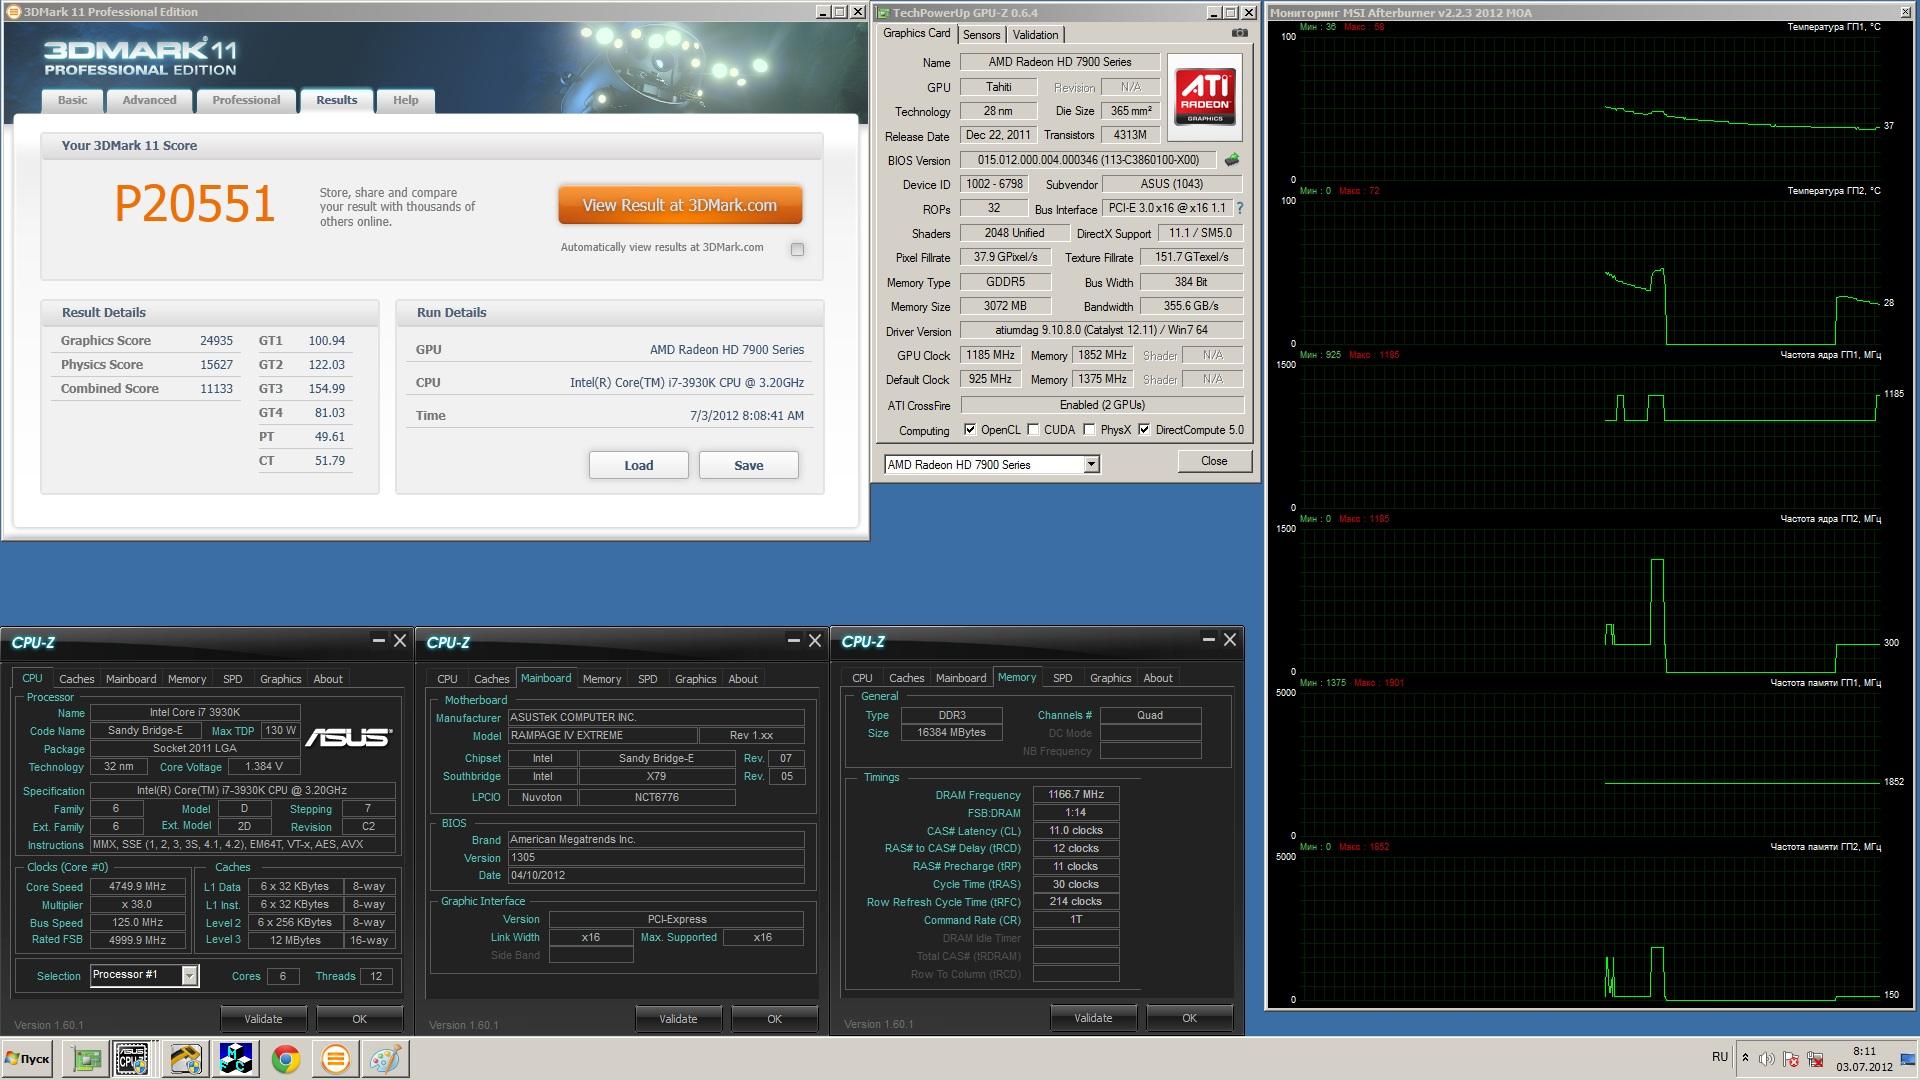Click the GPU-Z title bar icon
Viewport: 1920px width, 1080px height.
coord(884,13)
